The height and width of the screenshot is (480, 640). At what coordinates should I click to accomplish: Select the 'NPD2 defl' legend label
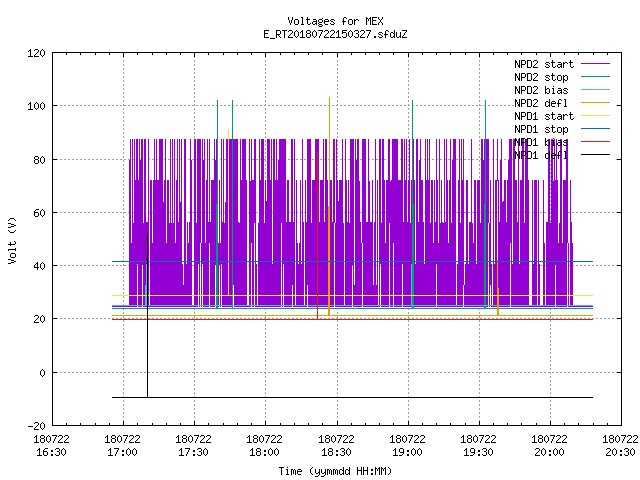541,103
